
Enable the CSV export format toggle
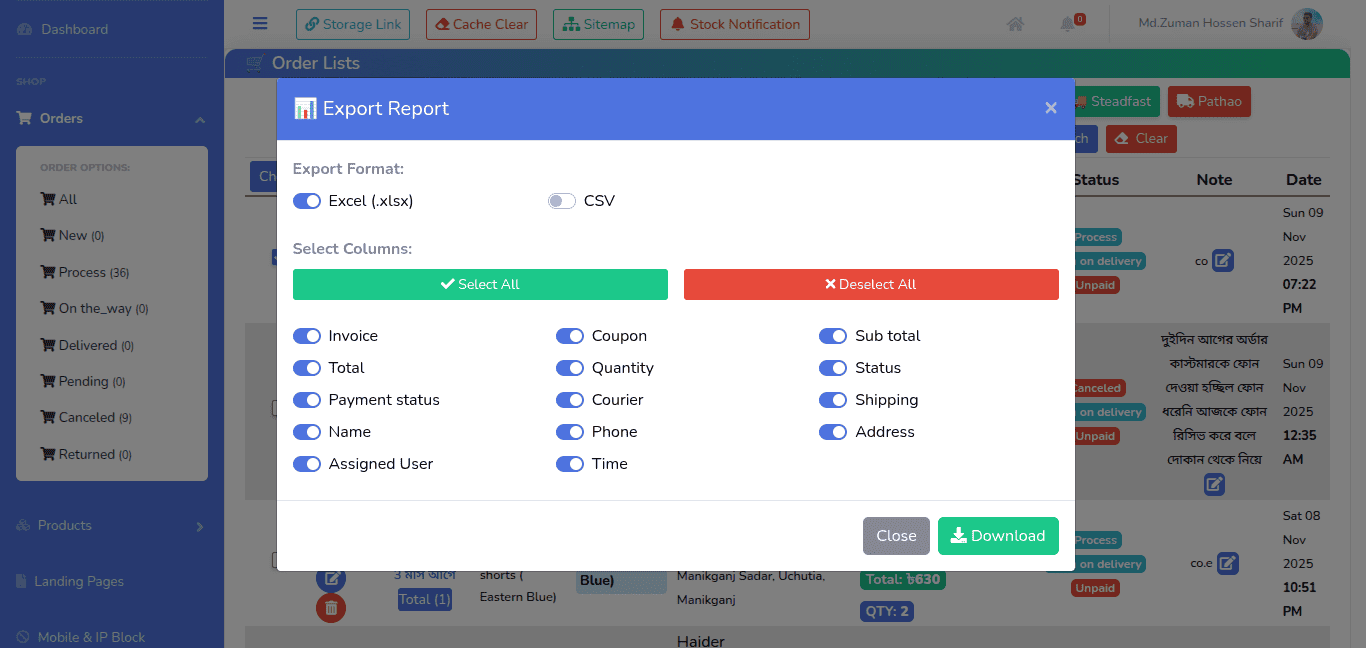(x=562, y=201)
